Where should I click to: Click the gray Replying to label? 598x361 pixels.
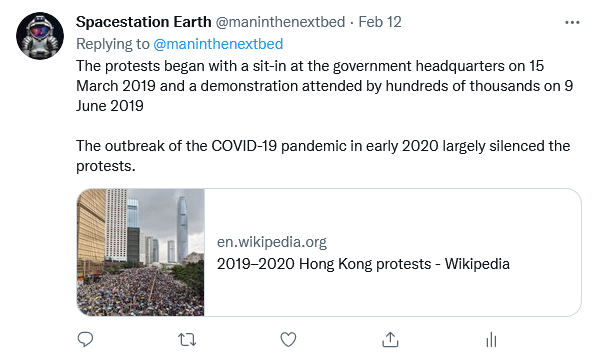(113, 44)
